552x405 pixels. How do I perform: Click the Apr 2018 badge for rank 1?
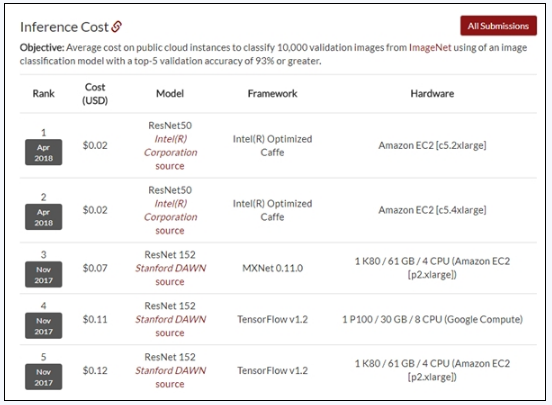coord(44,152)
